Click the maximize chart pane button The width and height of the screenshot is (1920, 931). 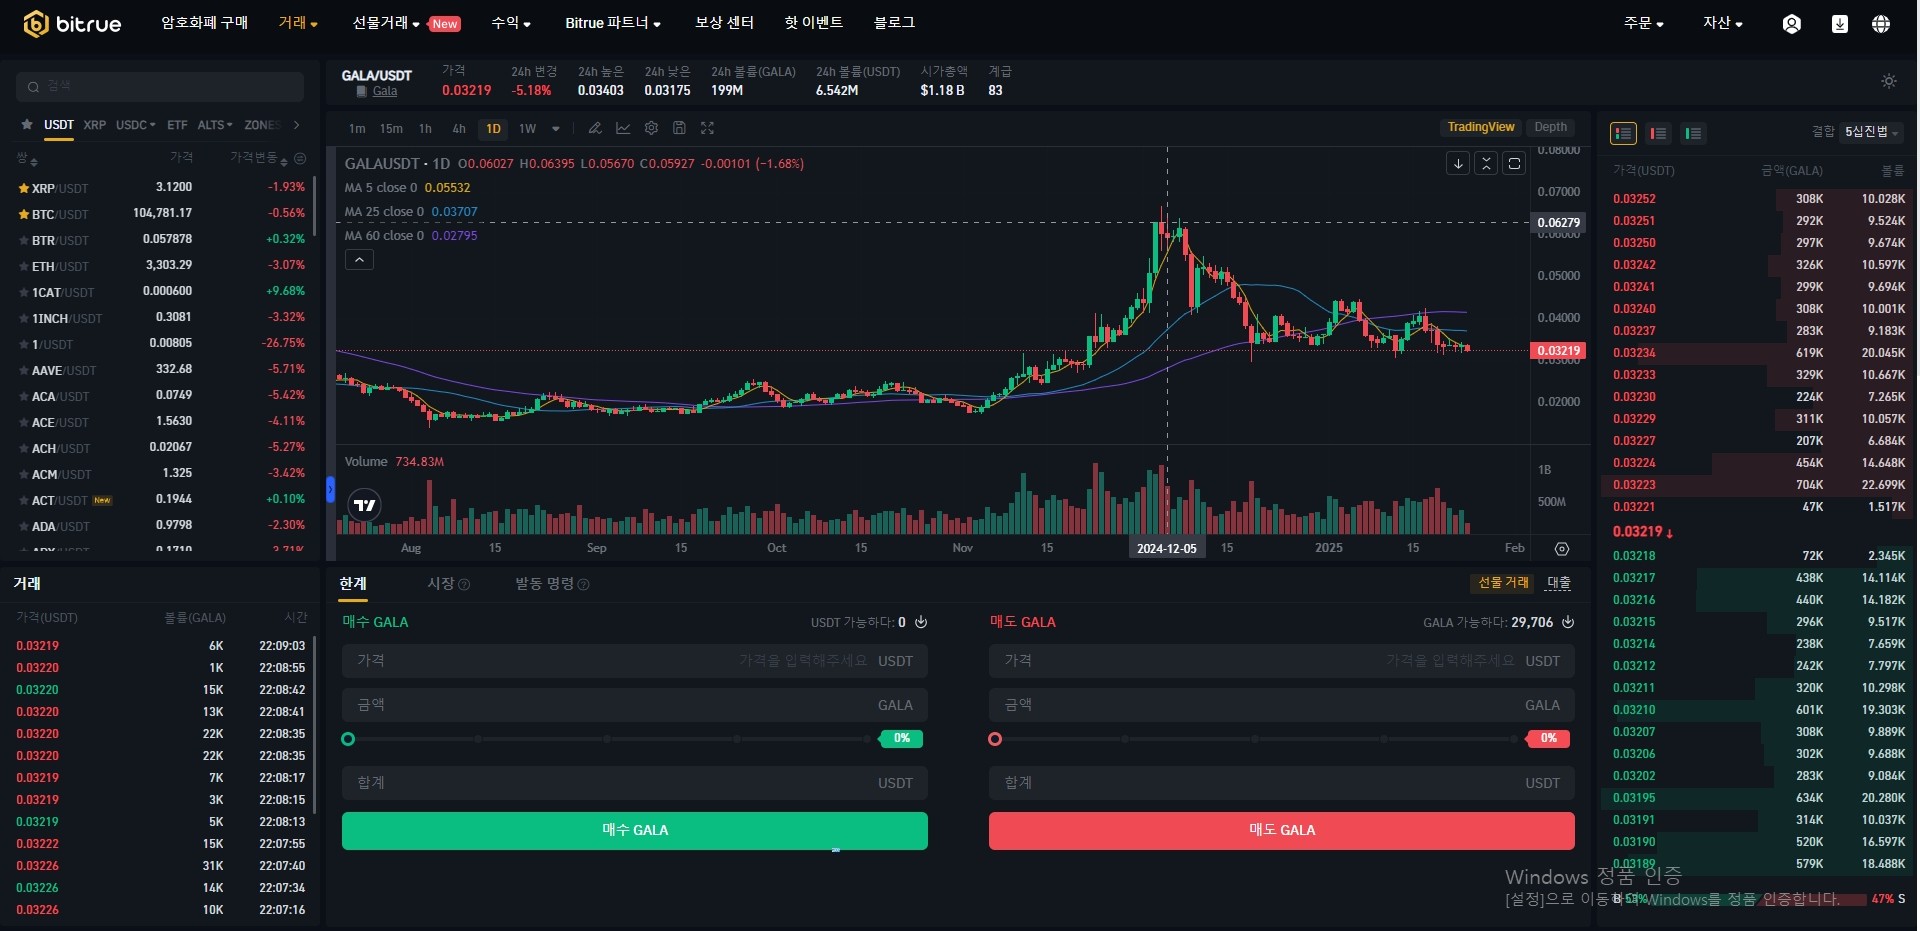(1514, 163)
